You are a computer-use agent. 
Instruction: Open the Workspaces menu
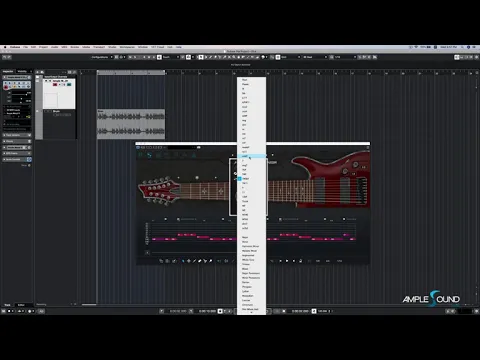pyautogui.click(x=127, y=47)
